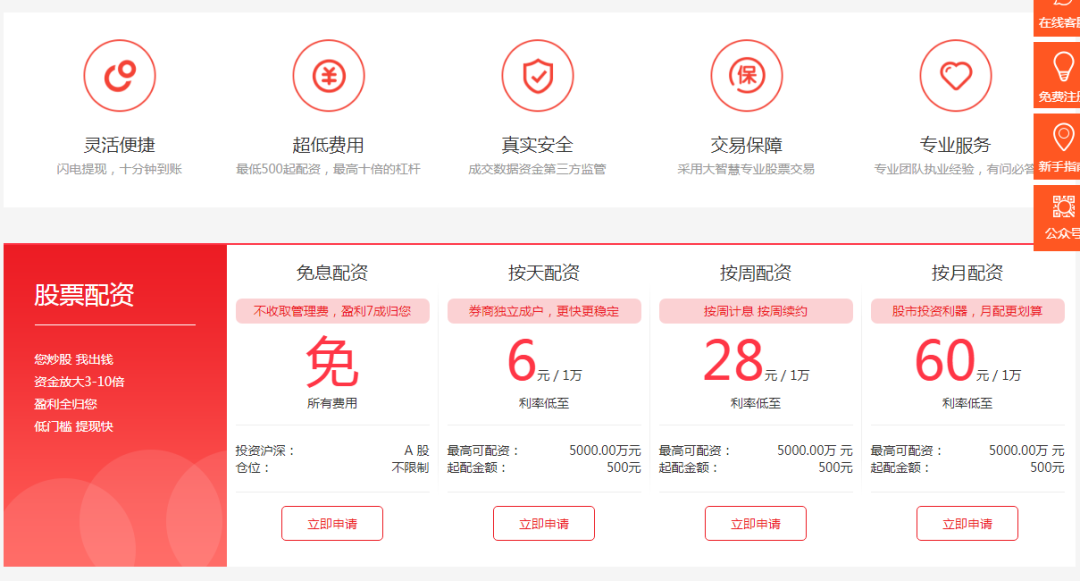Select the 按月配资 plan heading

(x=967, y=273)
